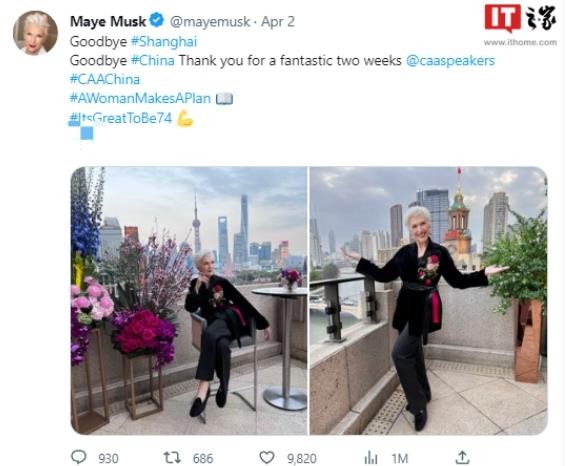Click the 9,820 likes count
Image resolution: width=566 pixels, height=466 pixels.
(x=302, y=458)
